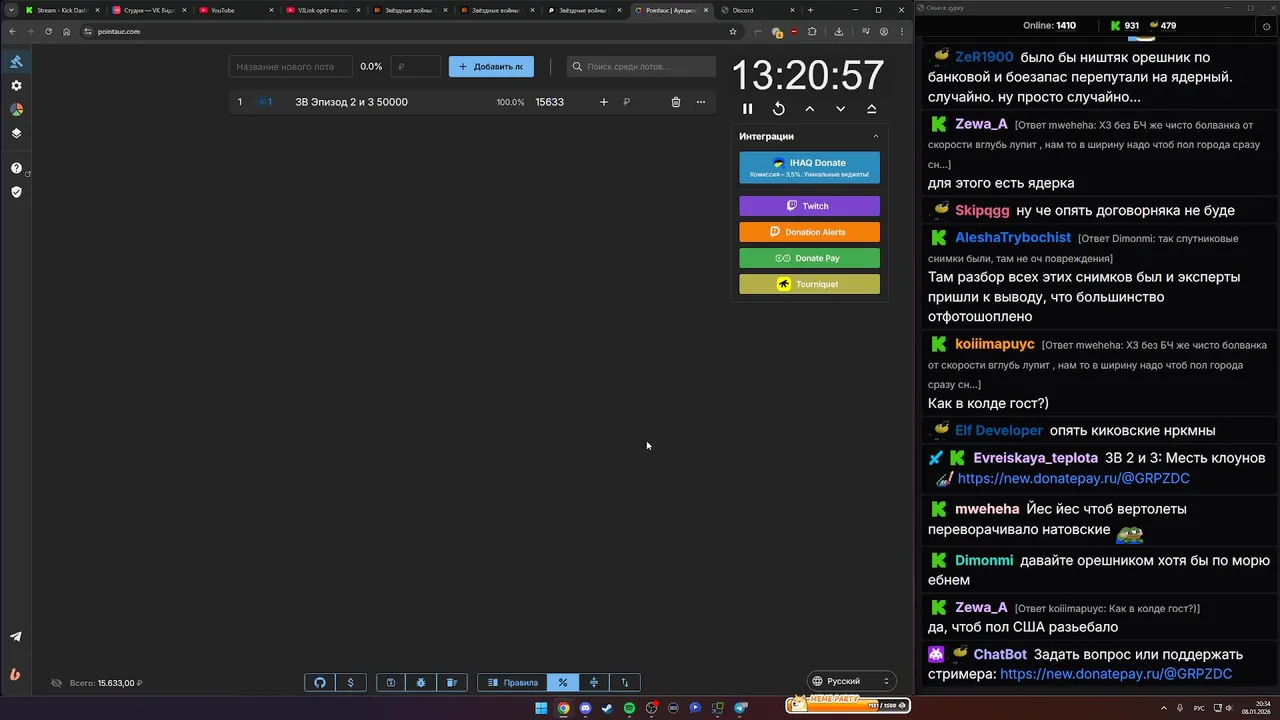Delete the ЗВ Эпизод 2 и 3 lot

tap(676, 102)
